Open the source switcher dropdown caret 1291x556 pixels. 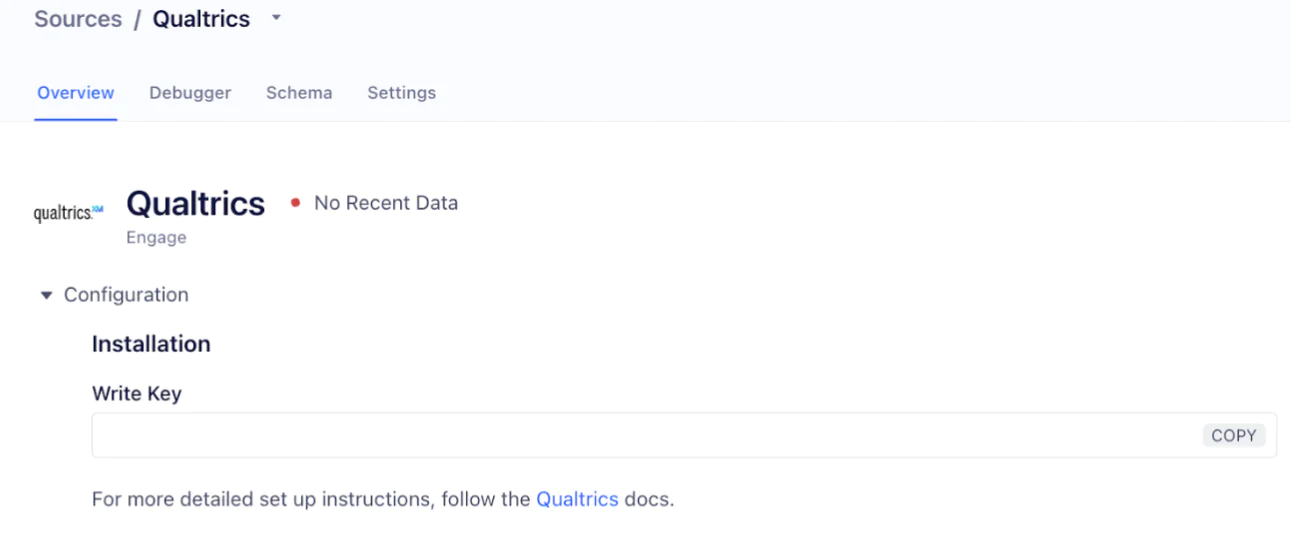[277, 18]
